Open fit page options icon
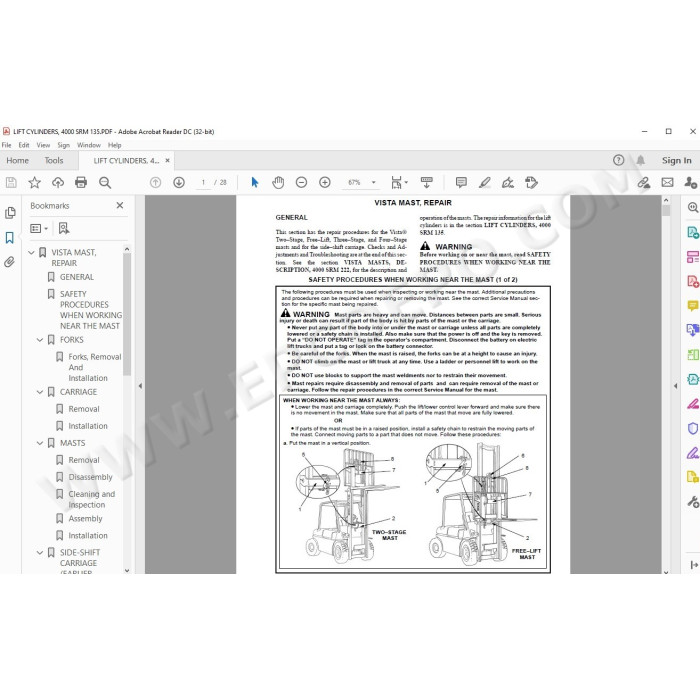Screen dimensions: 700x700 [x=399, y=182]
